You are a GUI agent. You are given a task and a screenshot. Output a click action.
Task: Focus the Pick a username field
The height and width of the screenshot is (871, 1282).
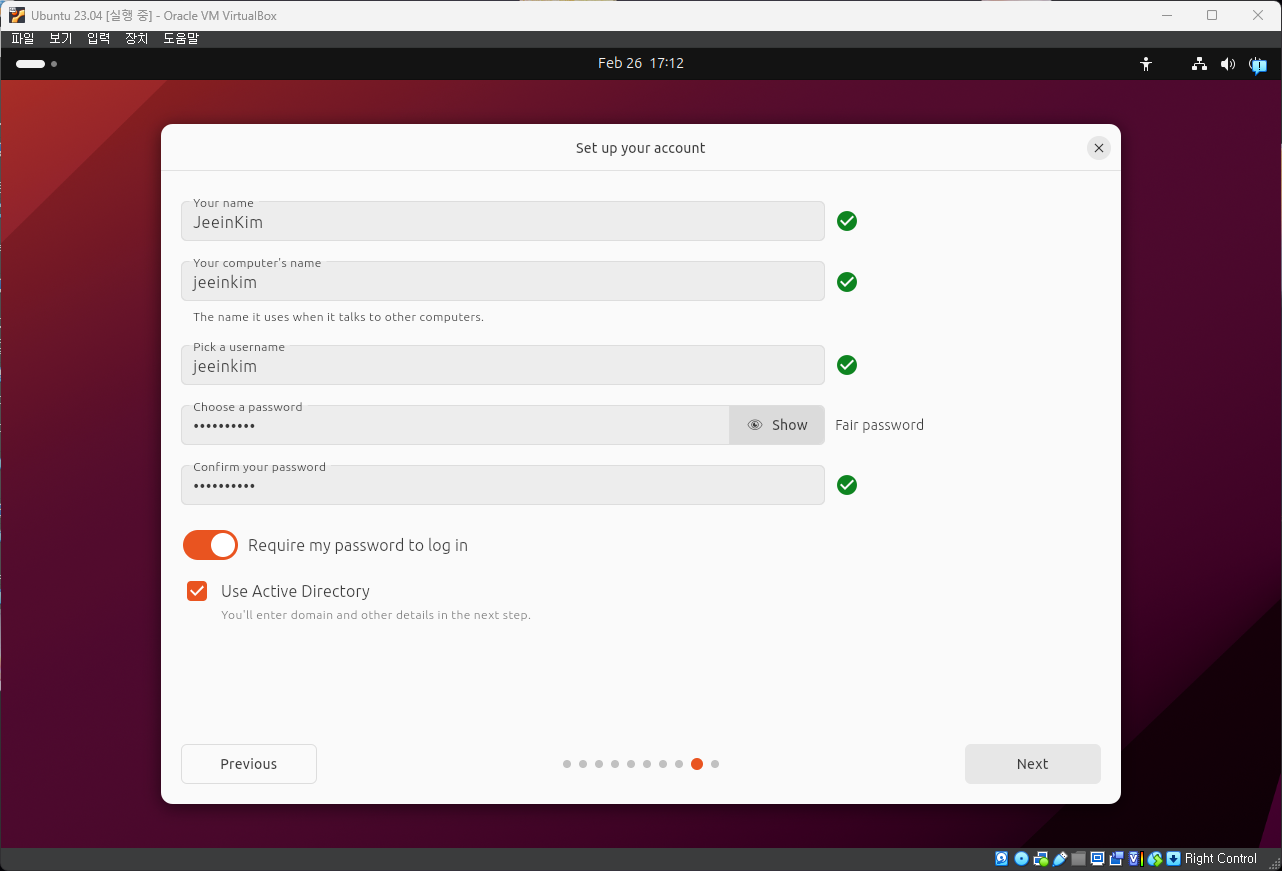pos(503,365)
